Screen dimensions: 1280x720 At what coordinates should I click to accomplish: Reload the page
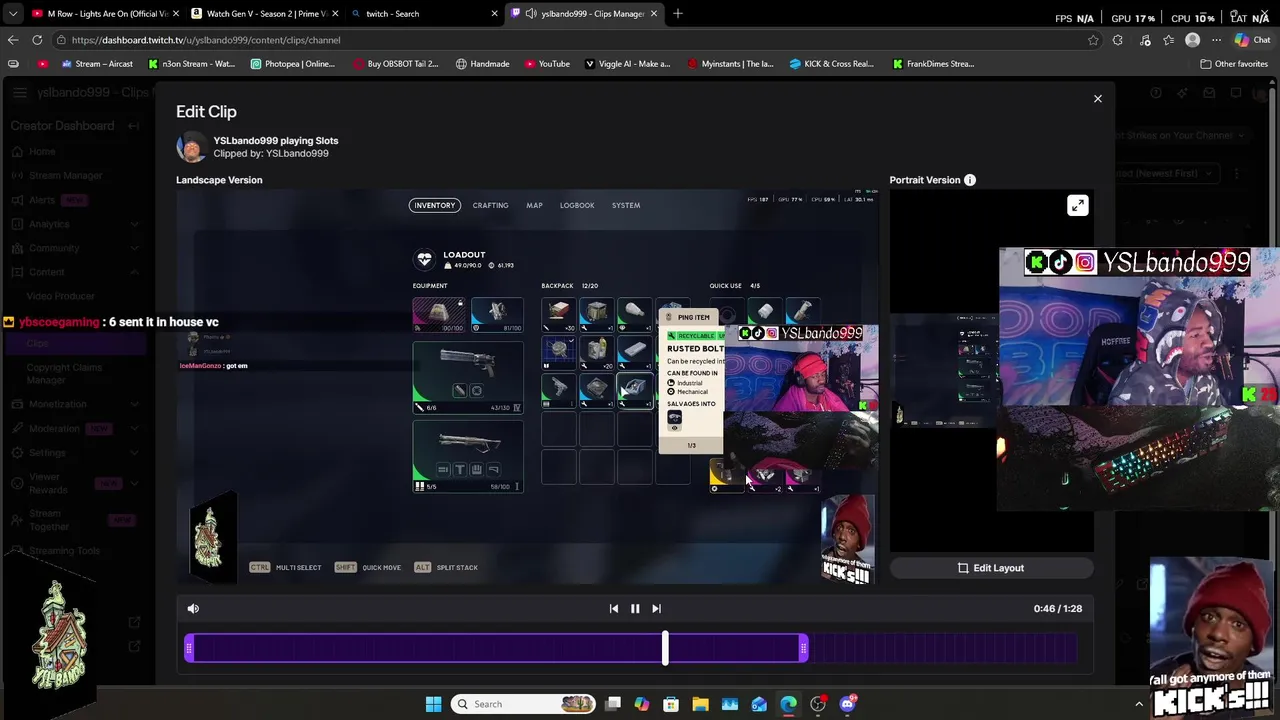[37, 40]
